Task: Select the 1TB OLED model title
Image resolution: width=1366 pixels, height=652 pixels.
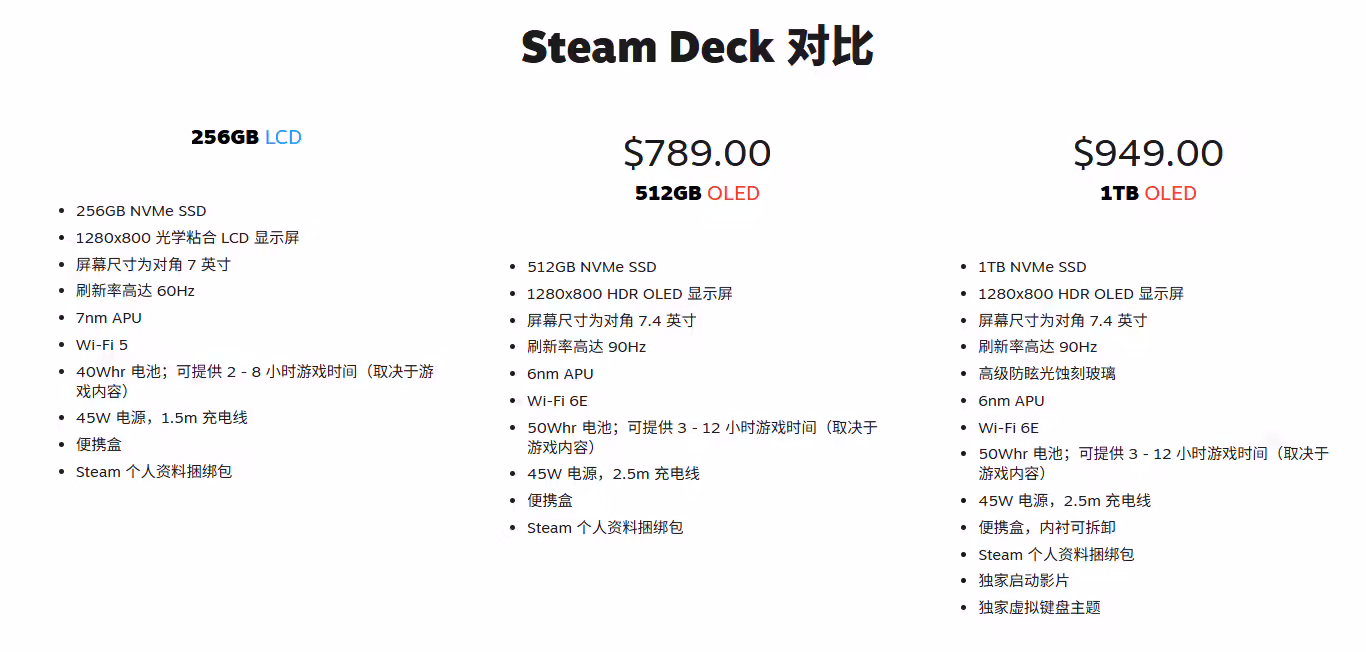Action: (1148, 193)
